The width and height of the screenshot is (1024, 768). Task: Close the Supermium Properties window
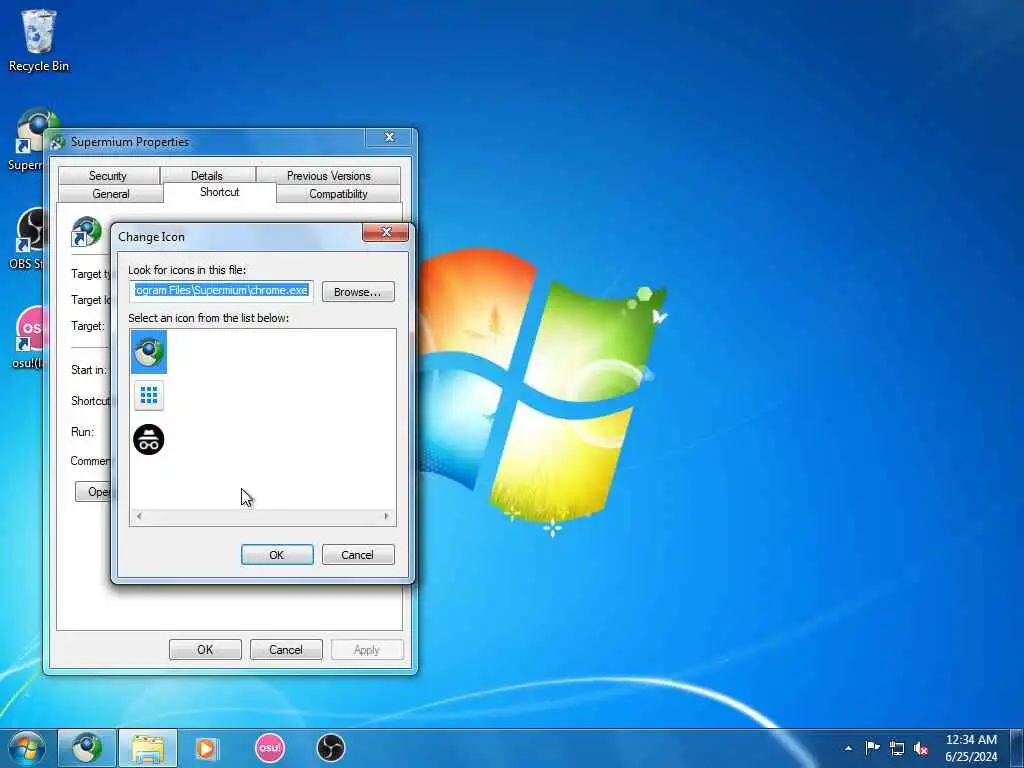[389, 137]
